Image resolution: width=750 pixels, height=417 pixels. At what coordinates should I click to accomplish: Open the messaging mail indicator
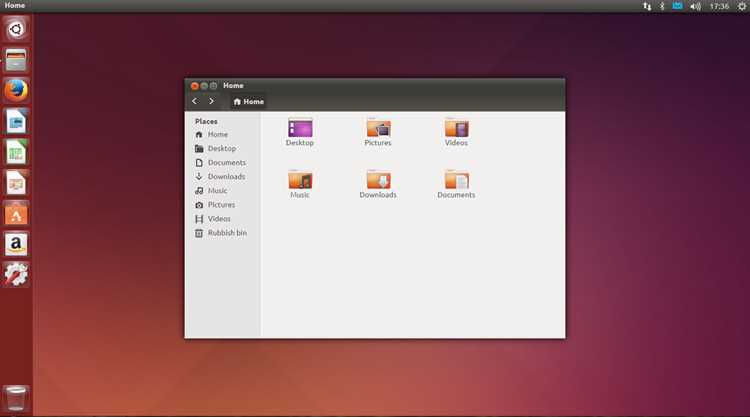click(x=677, y=6)
